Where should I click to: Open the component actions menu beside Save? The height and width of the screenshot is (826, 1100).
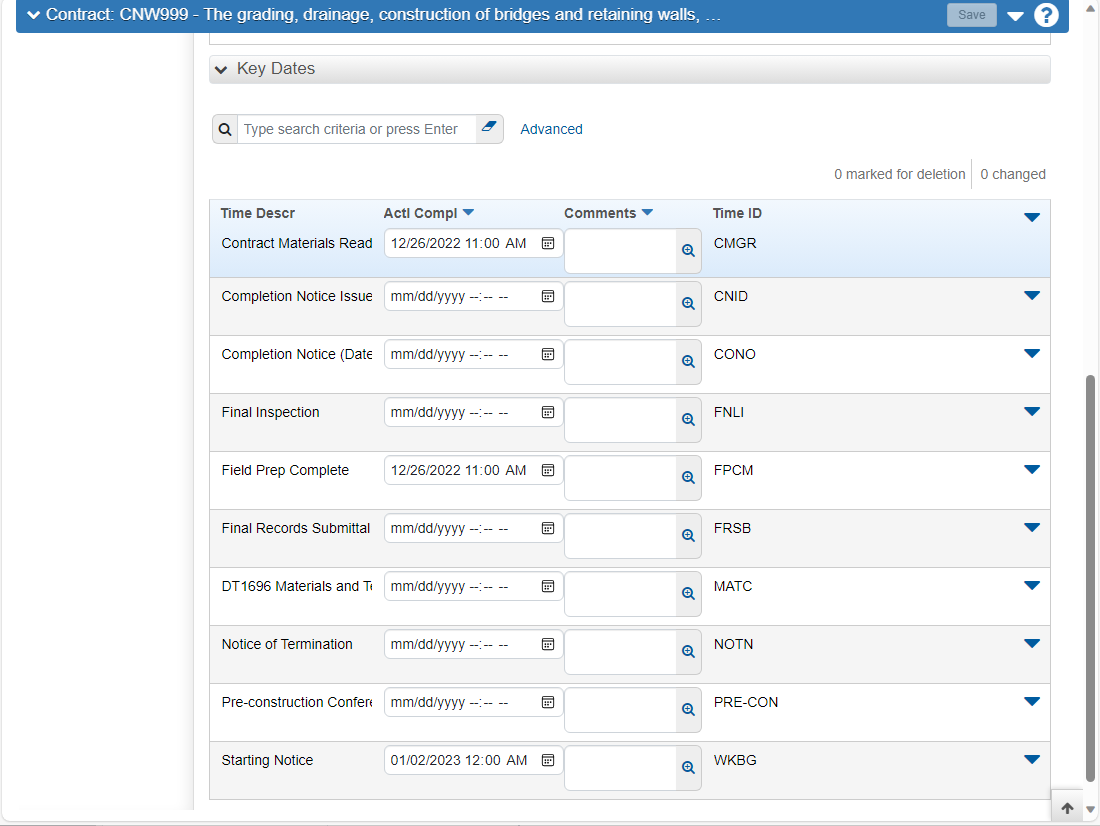[x=1015, y=15]
